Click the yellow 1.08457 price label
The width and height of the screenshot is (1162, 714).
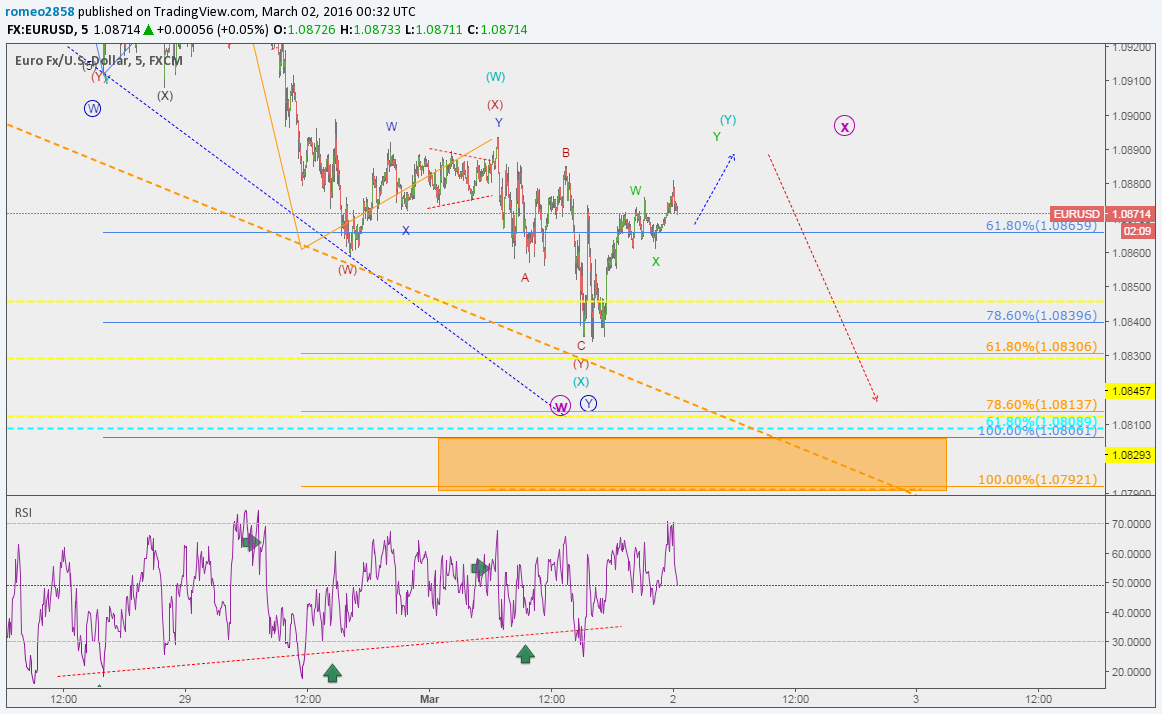coord(1129,391)
